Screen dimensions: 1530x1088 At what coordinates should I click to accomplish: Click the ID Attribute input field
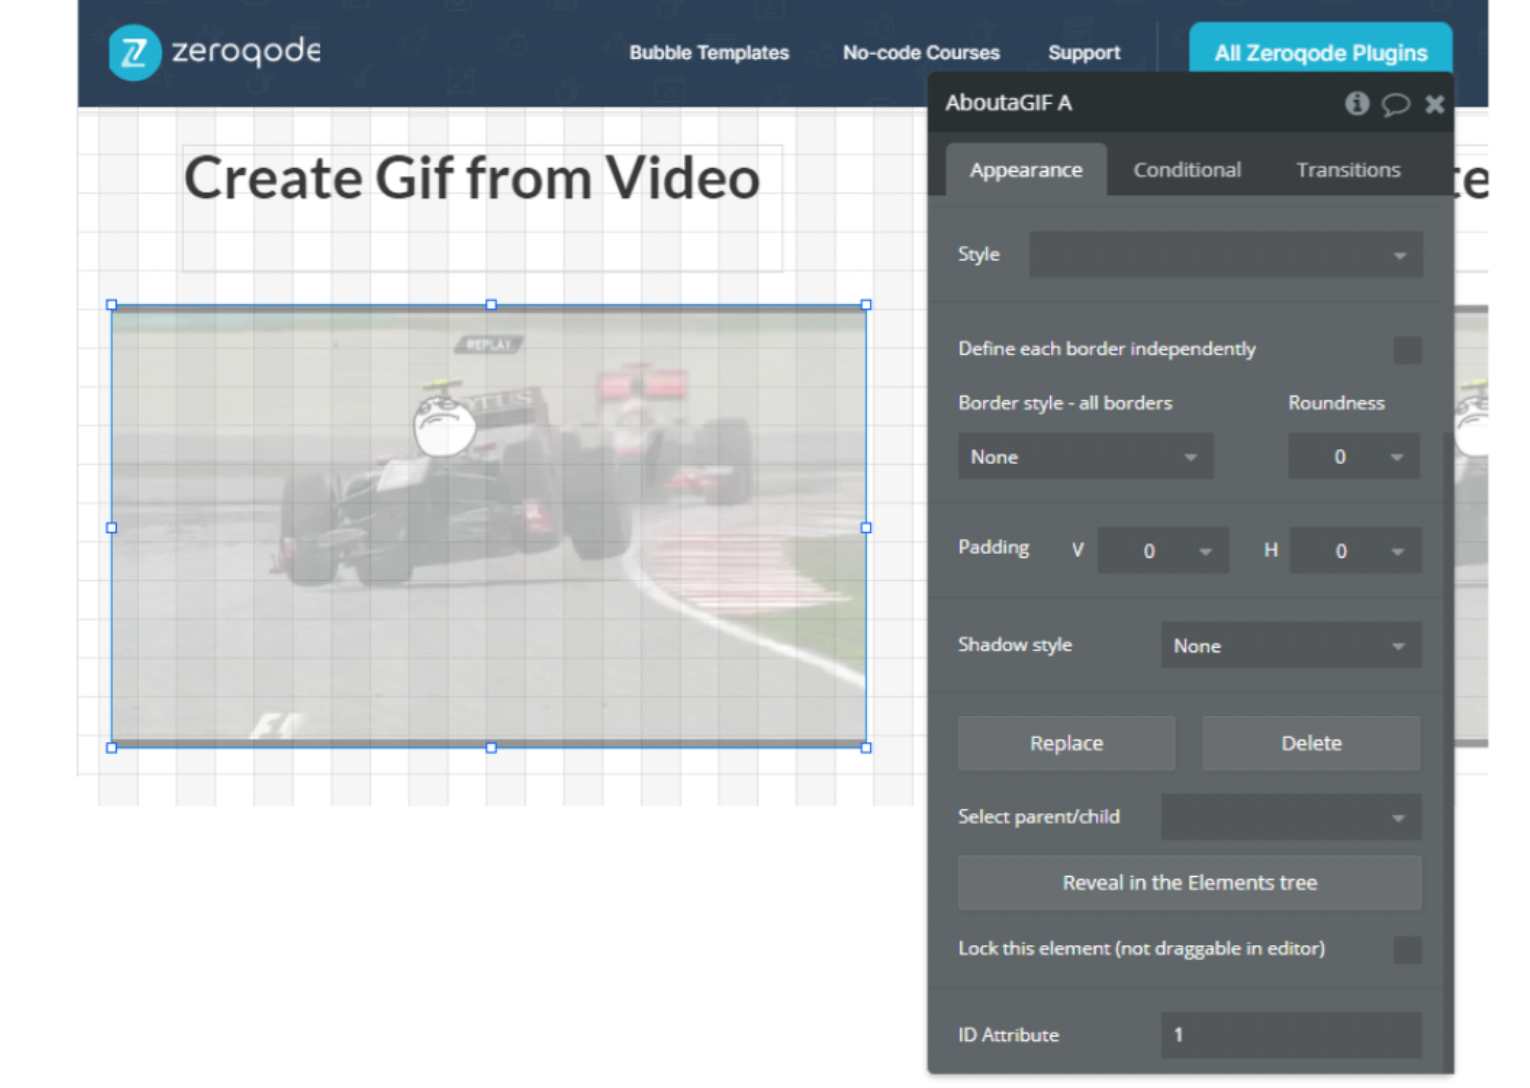(1290, 1035)
